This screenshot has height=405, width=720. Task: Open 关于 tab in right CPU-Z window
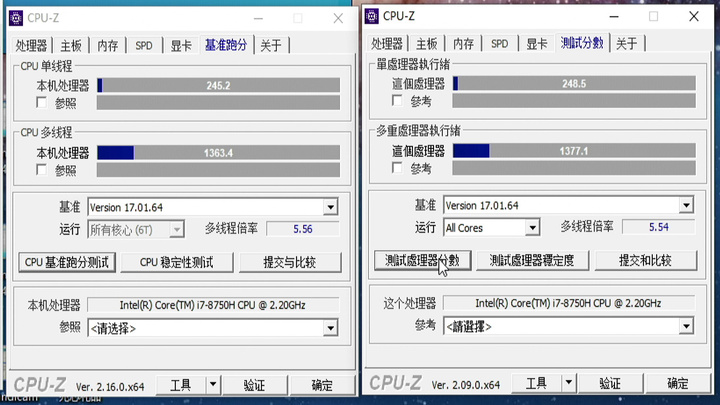point(626,44)
